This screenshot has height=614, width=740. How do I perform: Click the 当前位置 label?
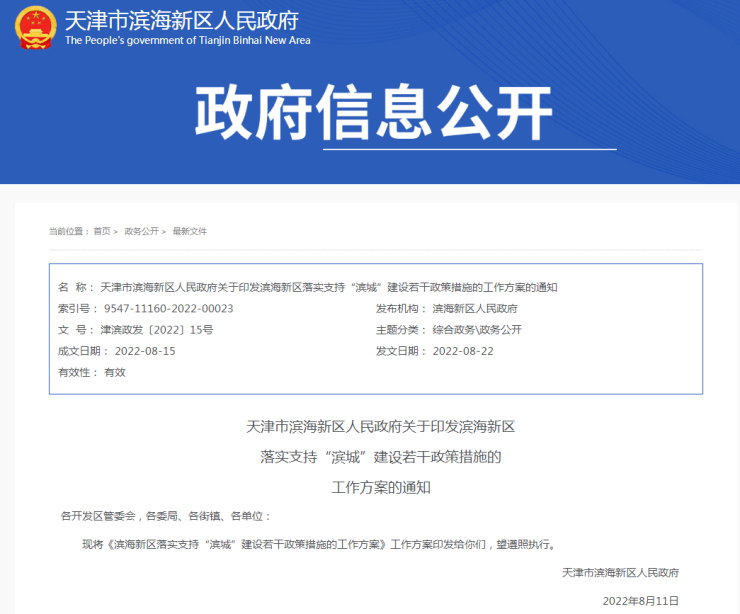[x=69, y=231]
